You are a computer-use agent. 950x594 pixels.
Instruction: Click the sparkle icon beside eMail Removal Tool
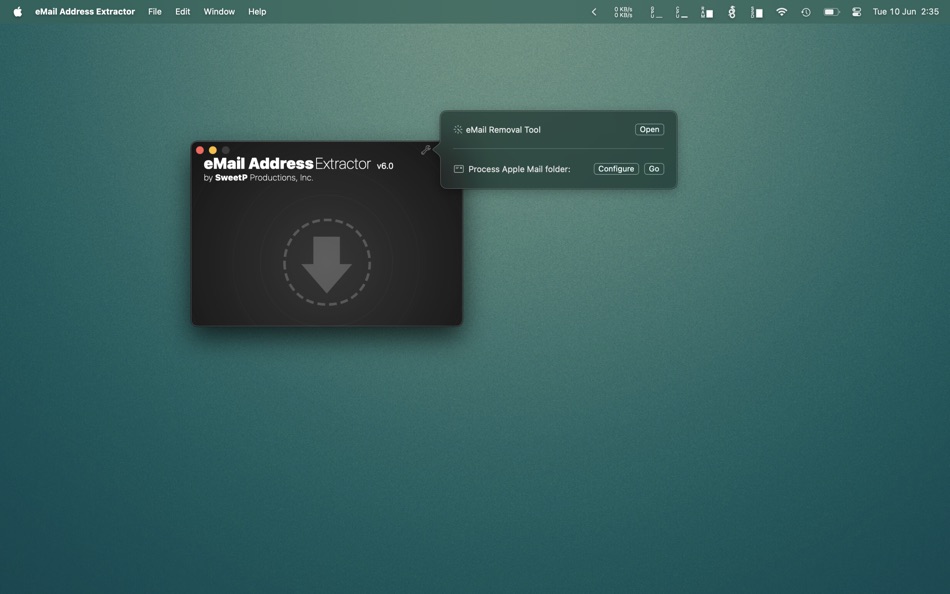click(458, 130)
